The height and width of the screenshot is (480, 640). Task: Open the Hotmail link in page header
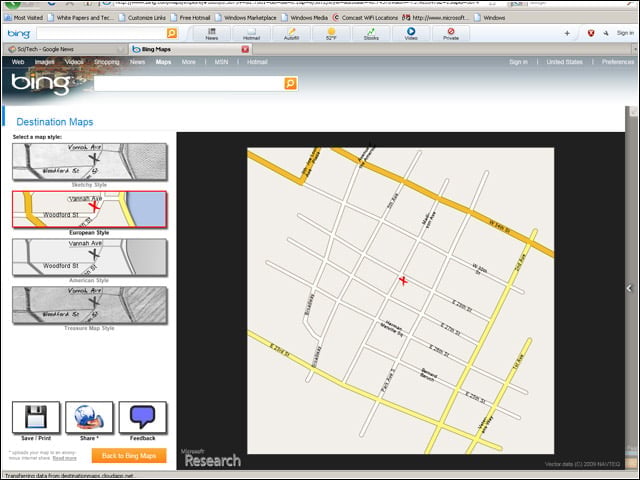[257, 62]
